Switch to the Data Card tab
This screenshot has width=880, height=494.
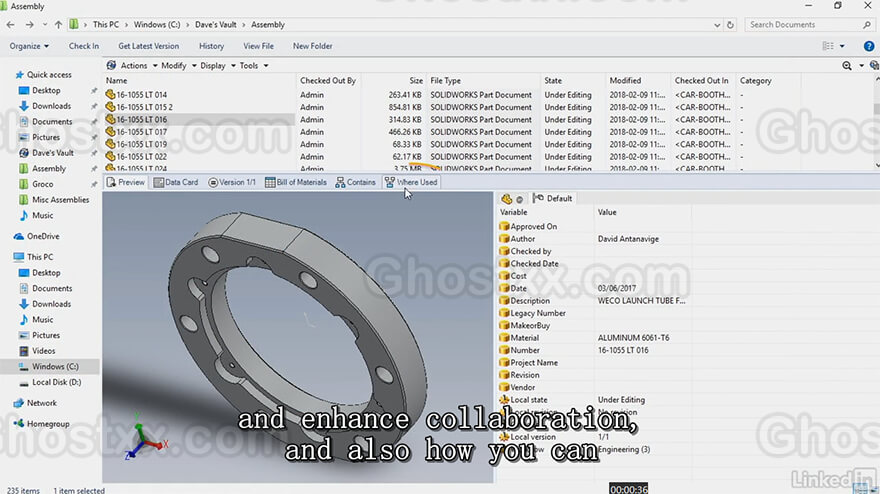pyautogui.click(x=176, y=182)
